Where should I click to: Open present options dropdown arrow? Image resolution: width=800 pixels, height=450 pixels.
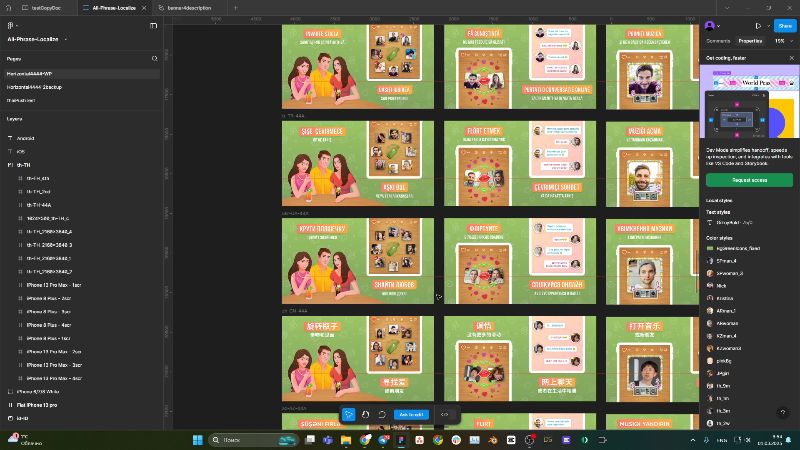pos(768,26)
